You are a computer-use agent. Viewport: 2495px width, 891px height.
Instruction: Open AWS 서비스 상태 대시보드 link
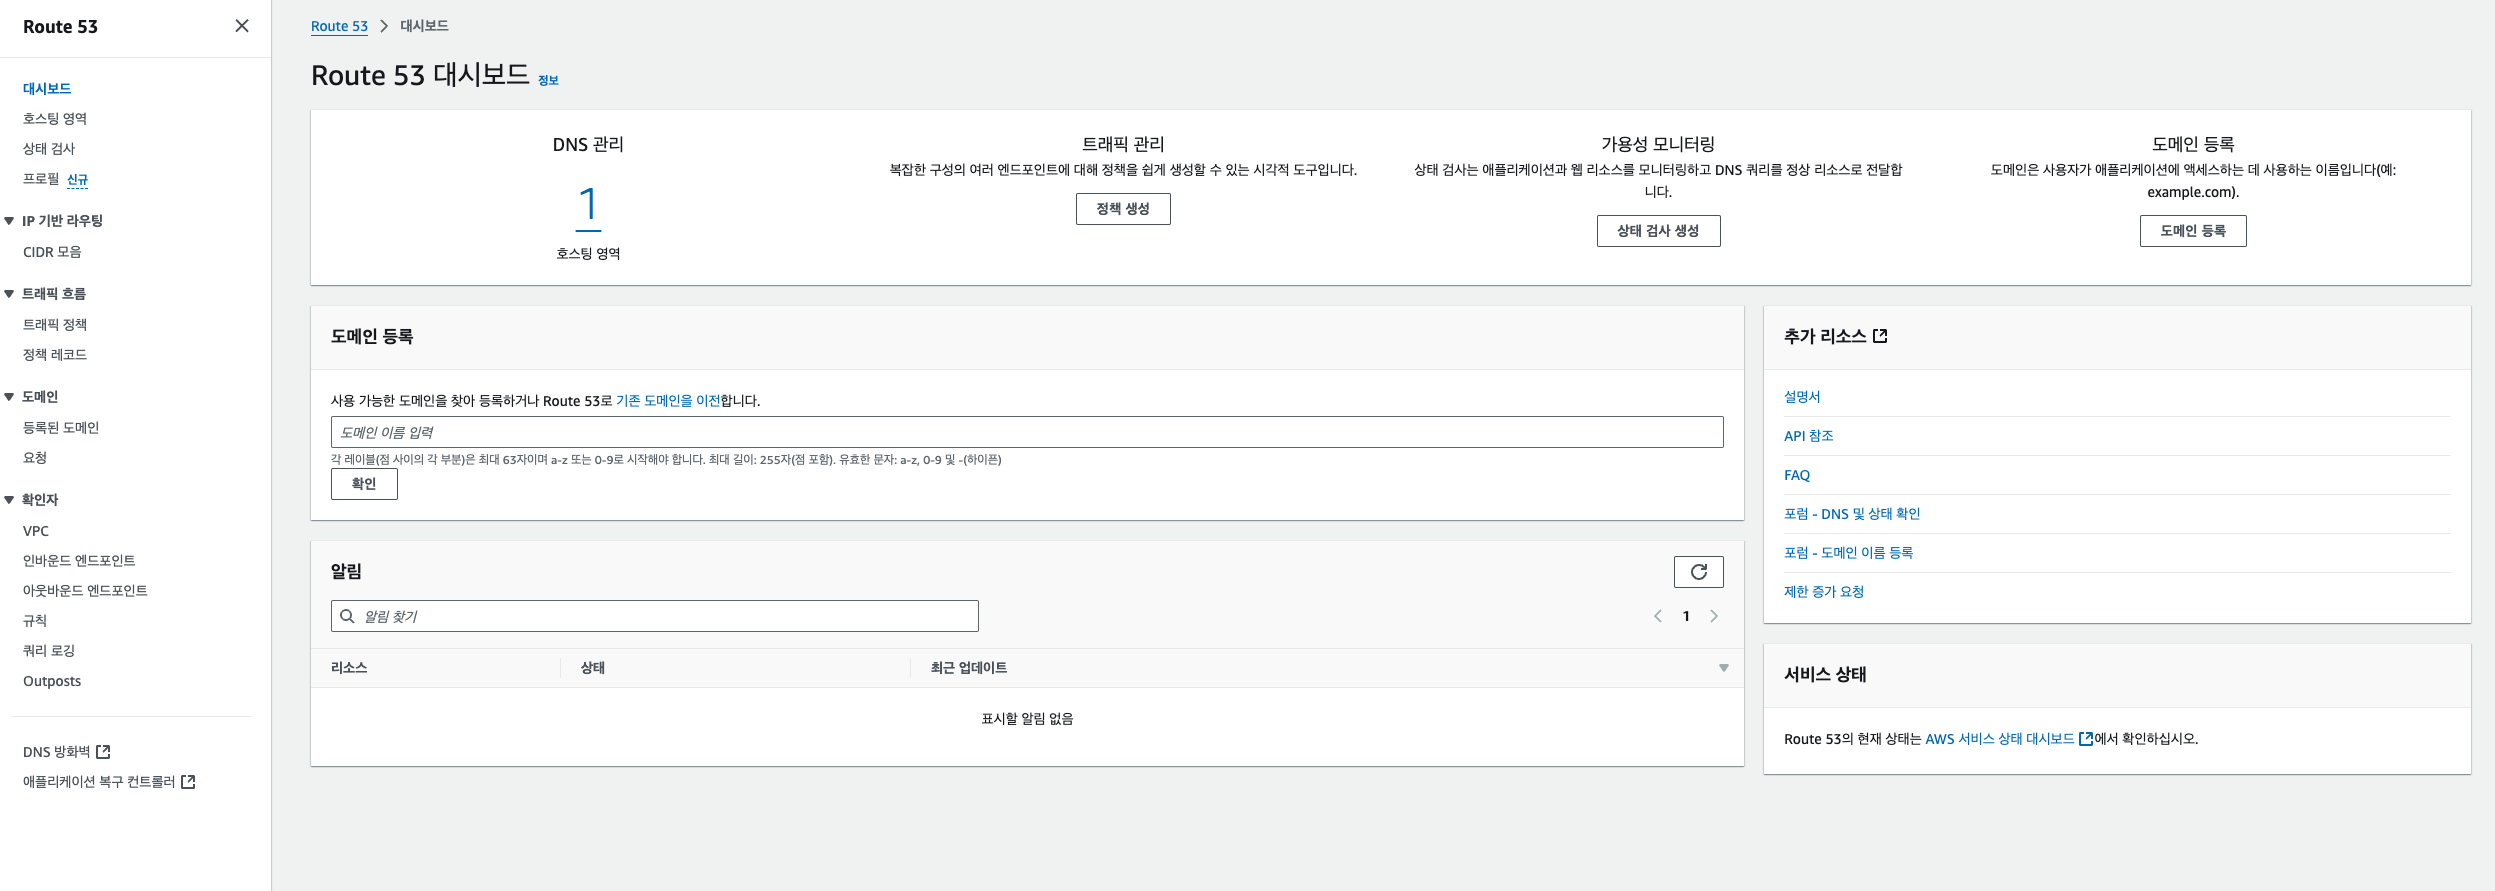click(2000, 739)
